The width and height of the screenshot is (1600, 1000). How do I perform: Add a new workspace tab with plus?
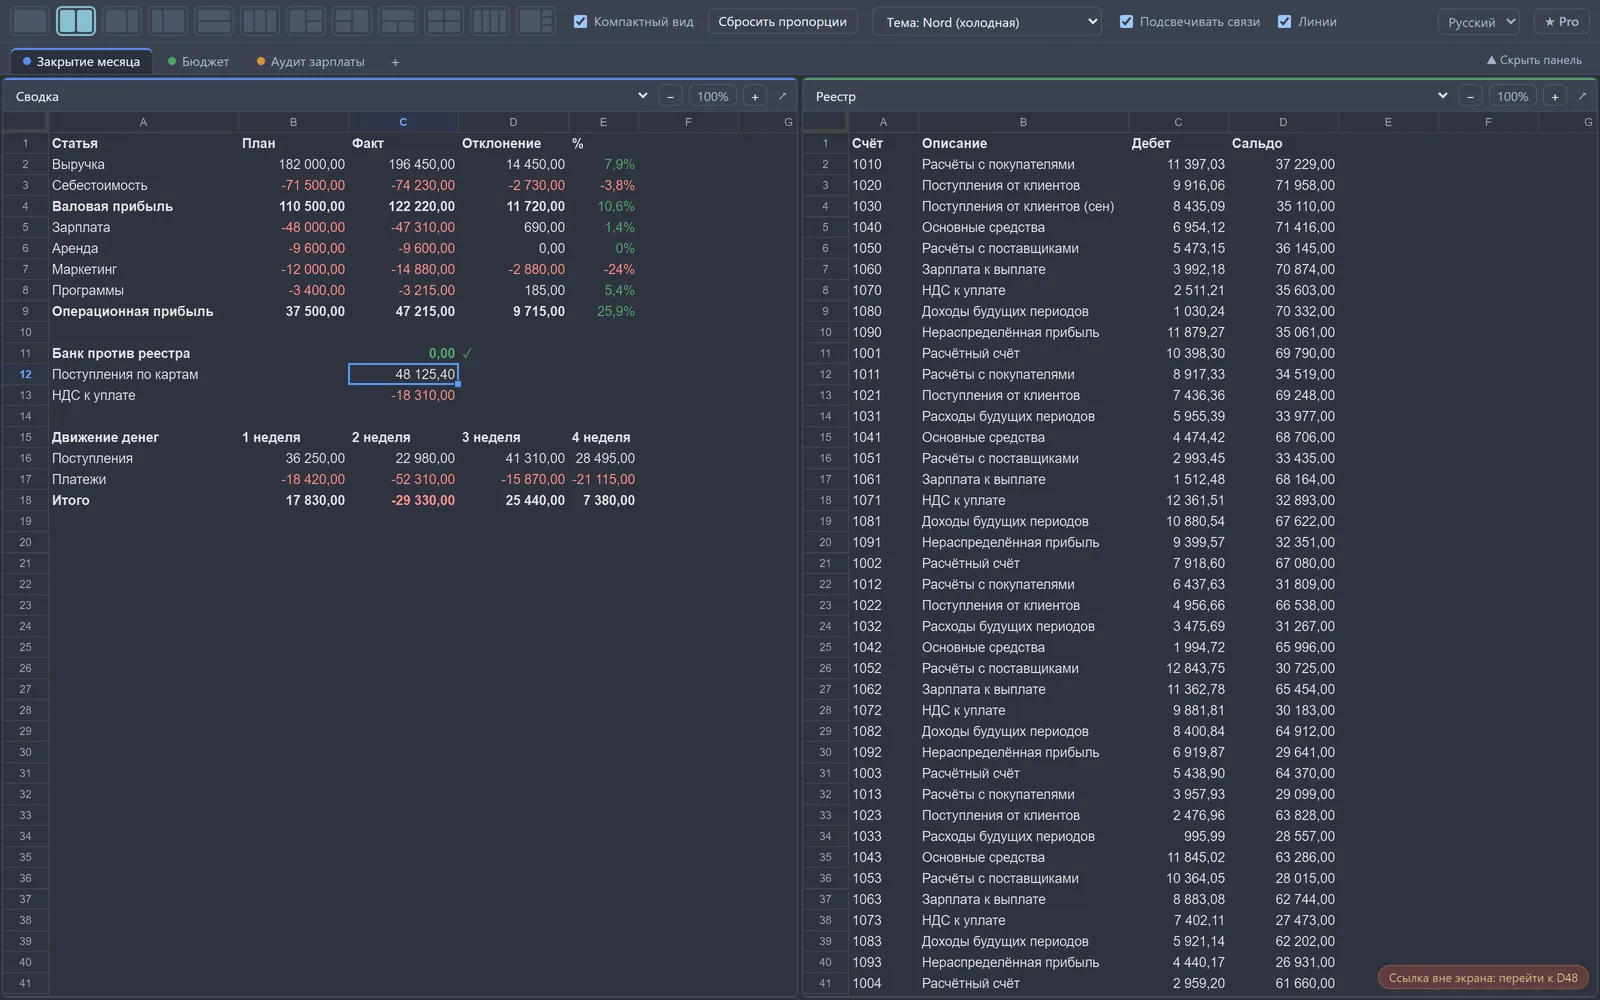tap(395, 62)
